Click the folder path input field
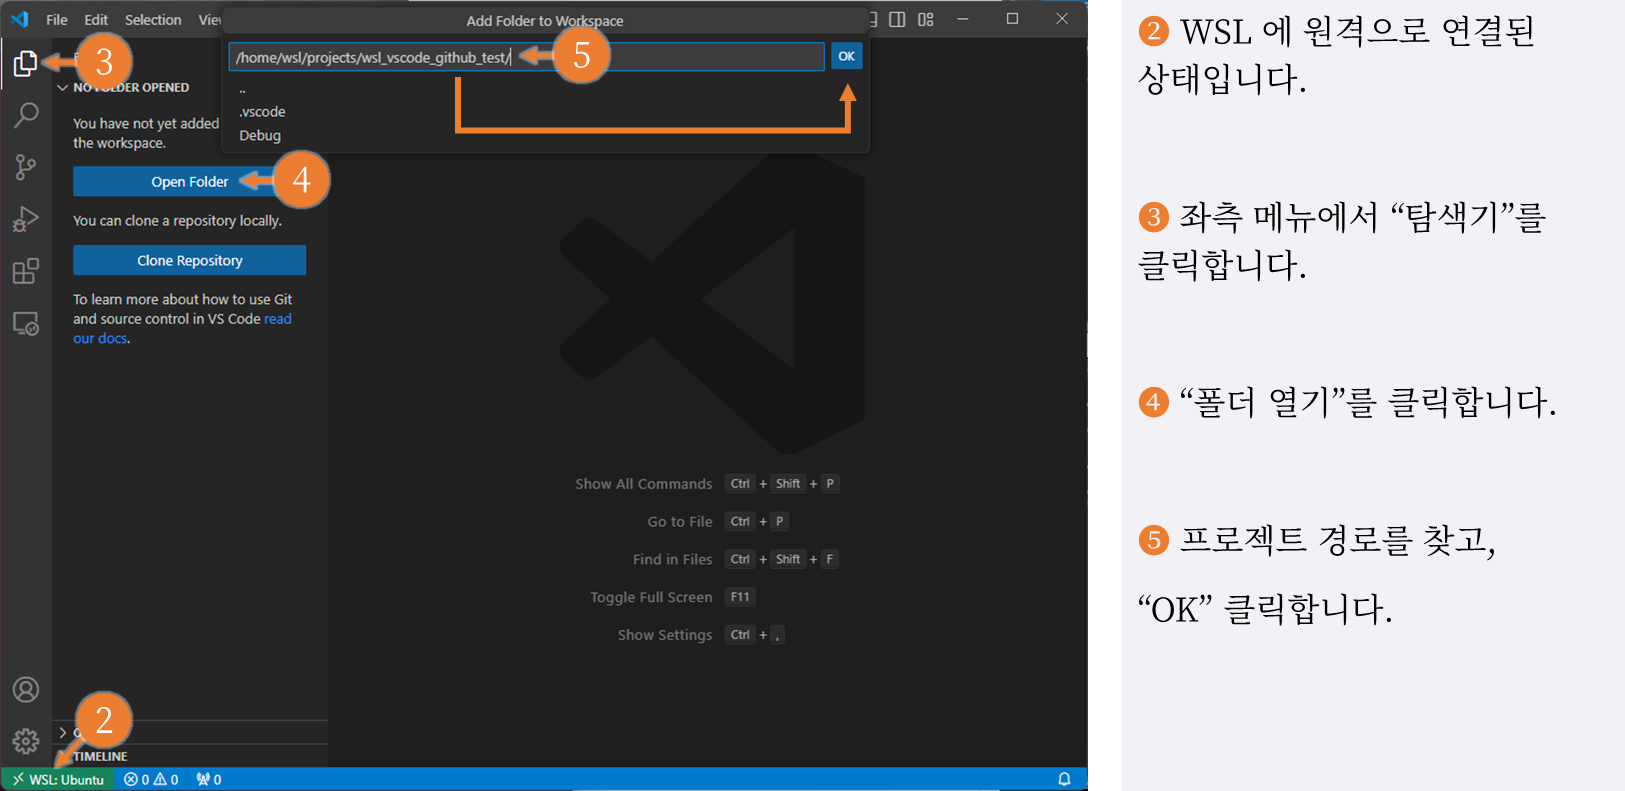The height and width of the screenshot is (791, 1625). click(x=526, y=57)
